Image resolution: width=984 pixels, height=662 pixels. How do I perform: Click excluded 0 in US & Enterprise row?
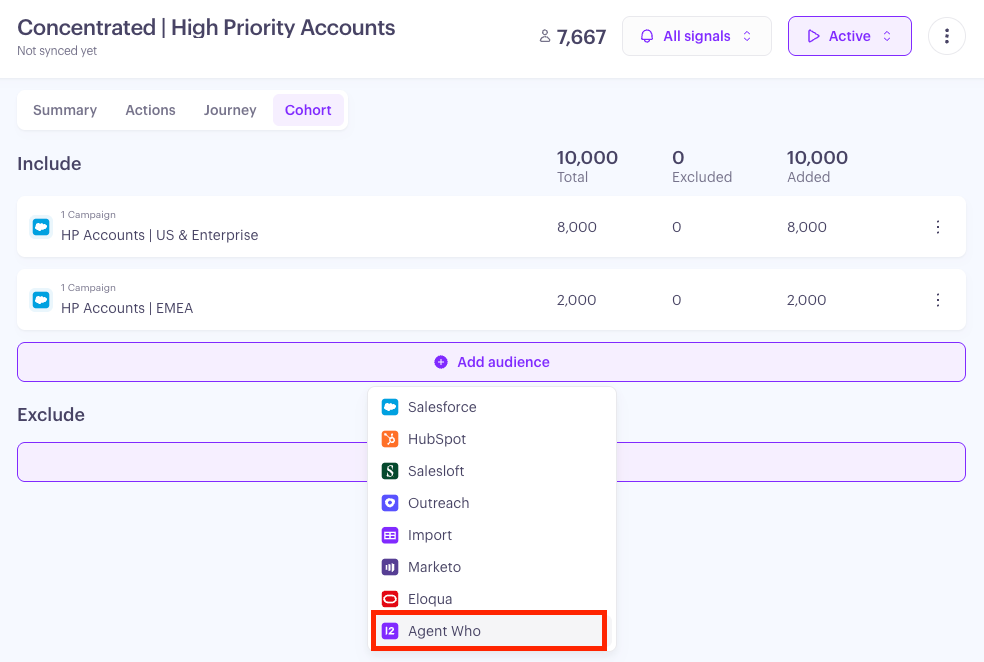[676, 227]
